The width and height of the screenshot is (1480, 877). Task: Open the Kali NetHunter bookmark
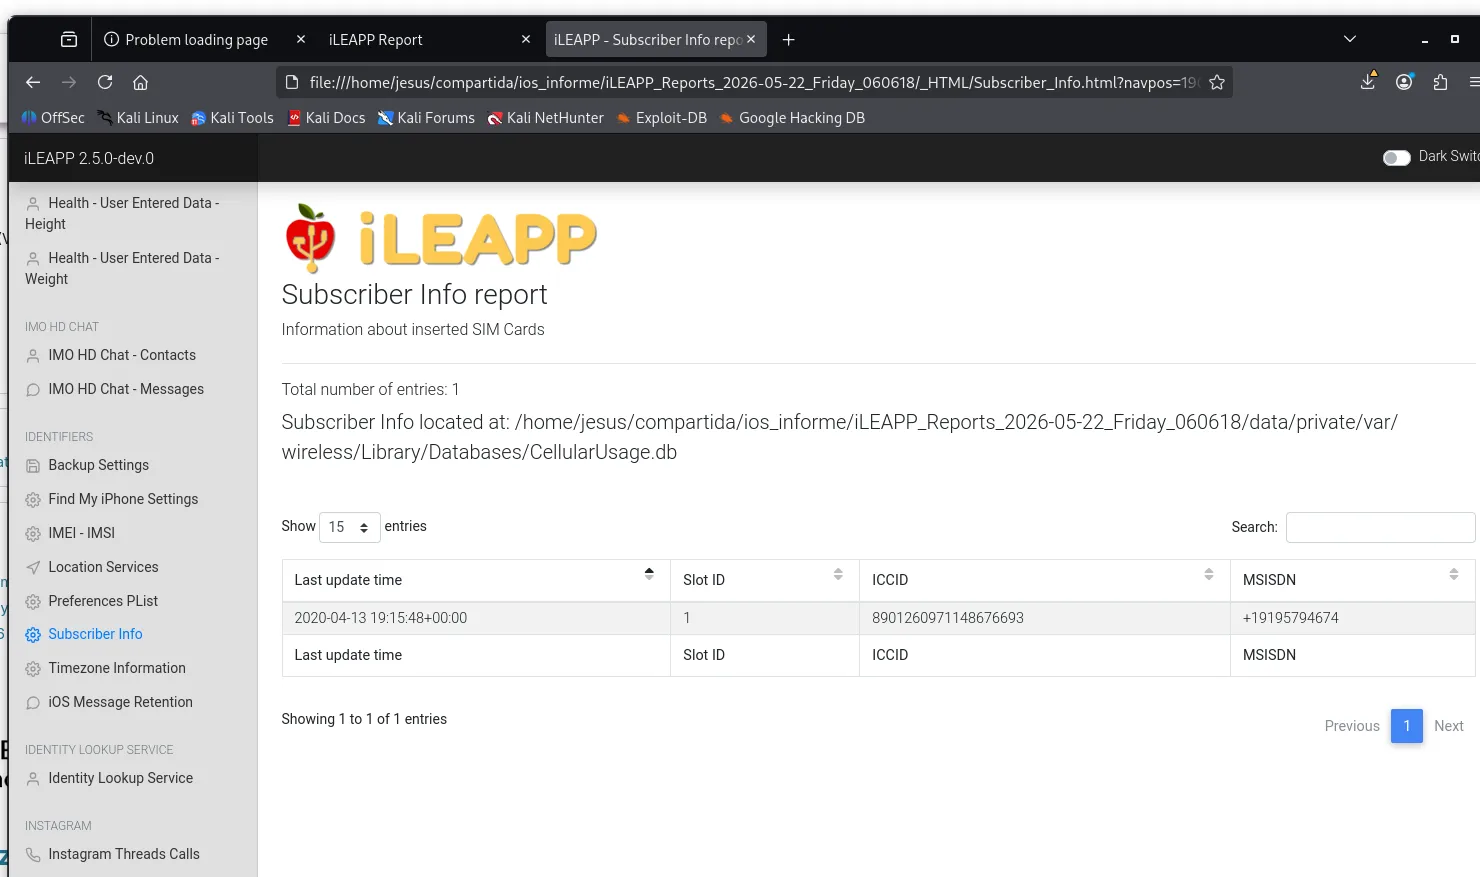(x=545, y=117)
